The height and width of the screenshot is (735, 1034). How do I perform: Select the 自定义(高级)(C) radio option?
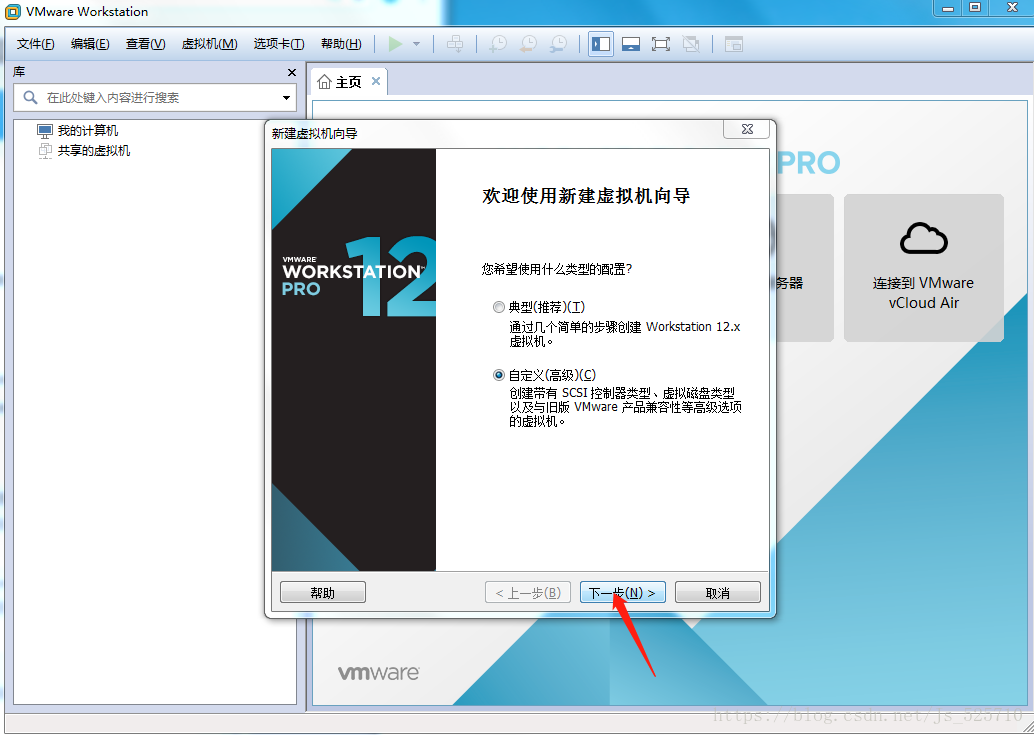coord(499,375)
